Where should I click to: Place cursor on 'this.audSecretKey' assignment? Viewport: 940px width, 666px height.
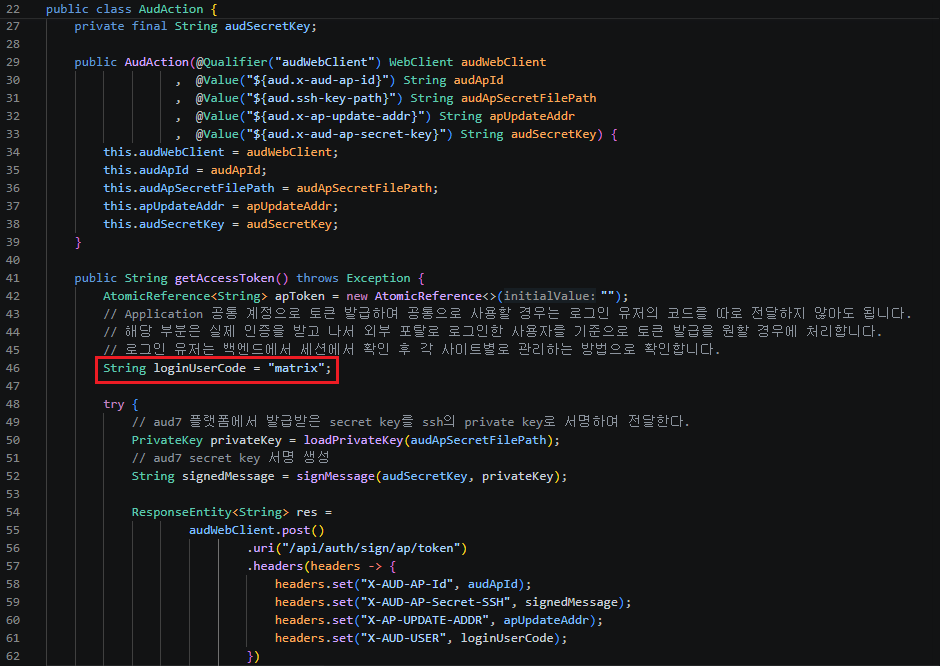point(164,224)
